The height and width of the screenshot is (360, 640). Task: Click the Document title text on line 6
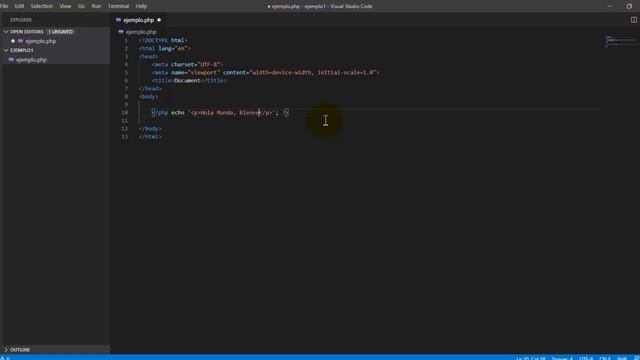click(187, 80)
